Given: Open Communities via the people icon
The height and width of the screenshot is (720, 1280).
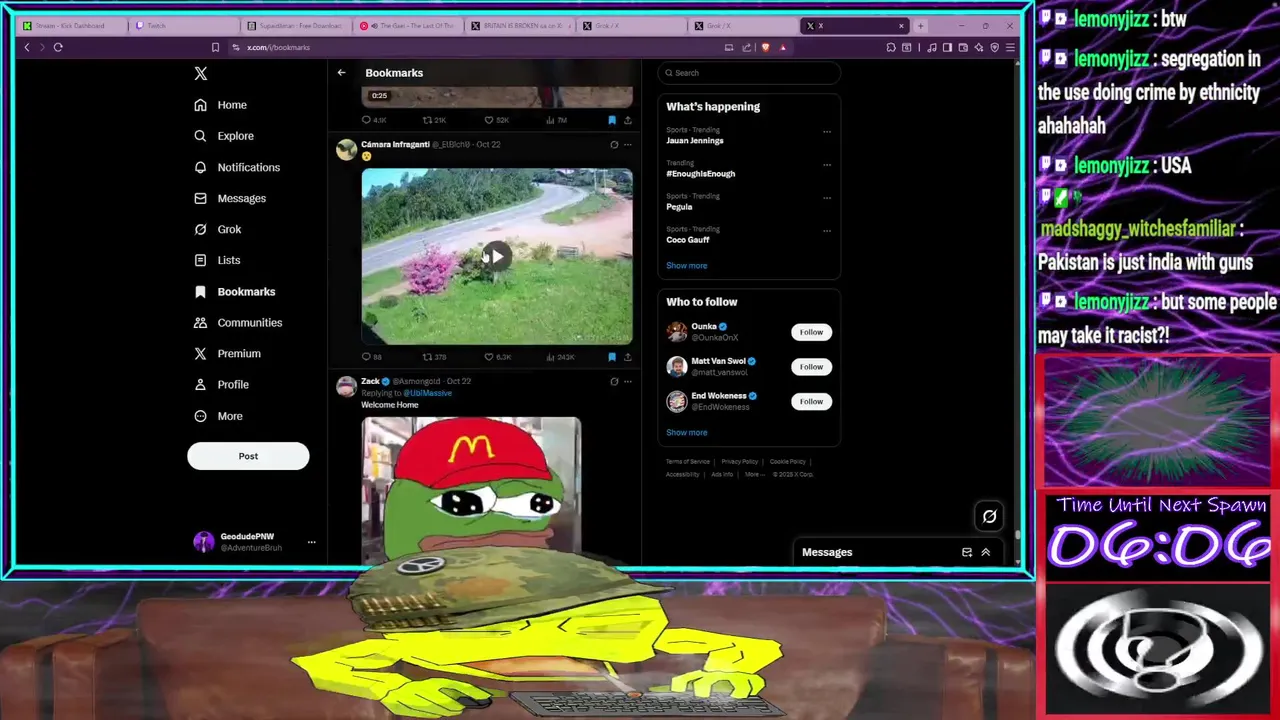Looking at the screenshot, I should pyautogui.click(x=201, y=322).
